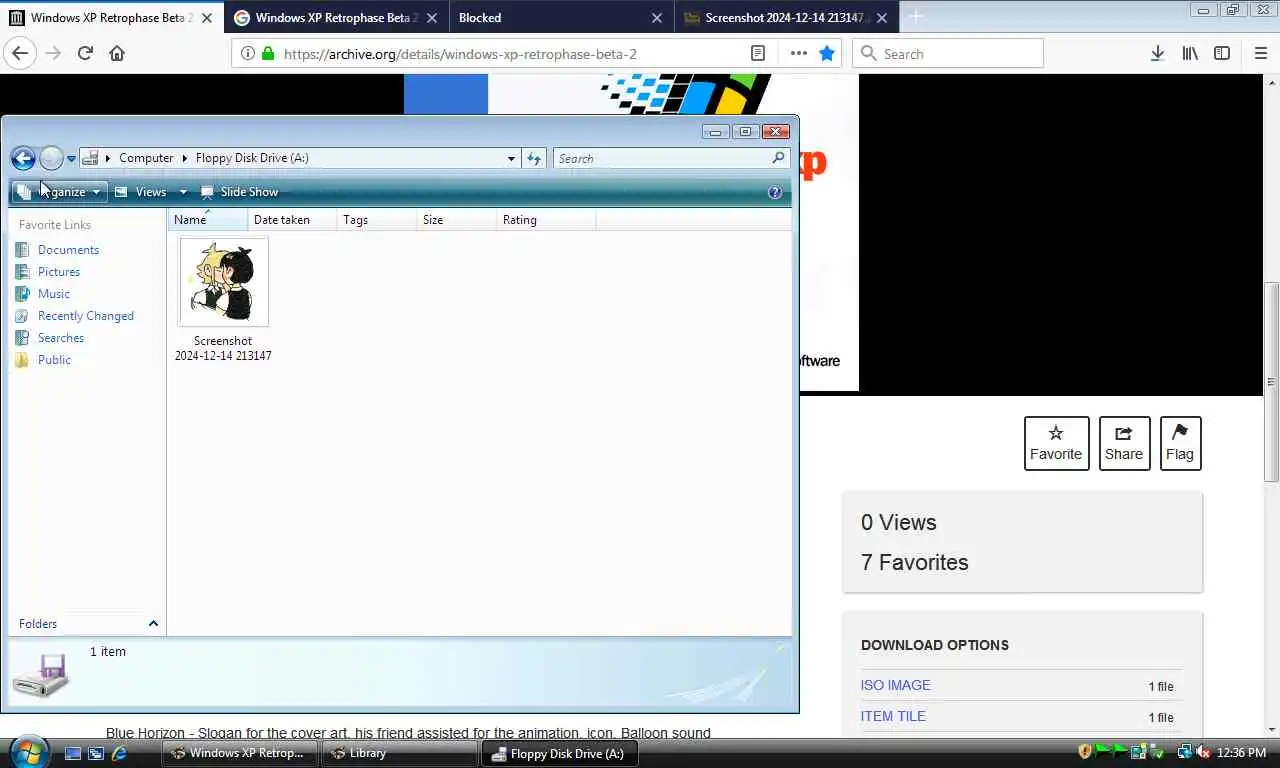Open the Firefox downloads panel
Screen dimensions: 1280x768
[x=1157, y=54]
